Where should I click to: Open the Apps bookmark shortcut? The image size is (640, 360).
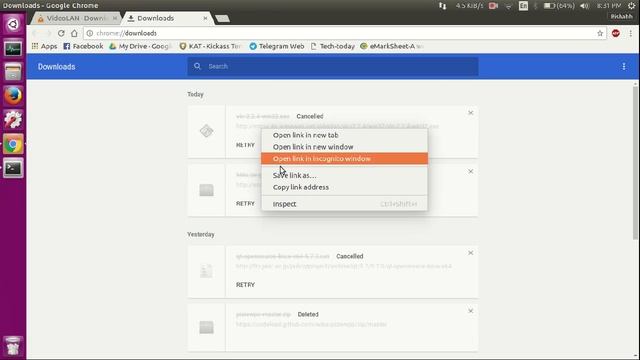point(44,46)
